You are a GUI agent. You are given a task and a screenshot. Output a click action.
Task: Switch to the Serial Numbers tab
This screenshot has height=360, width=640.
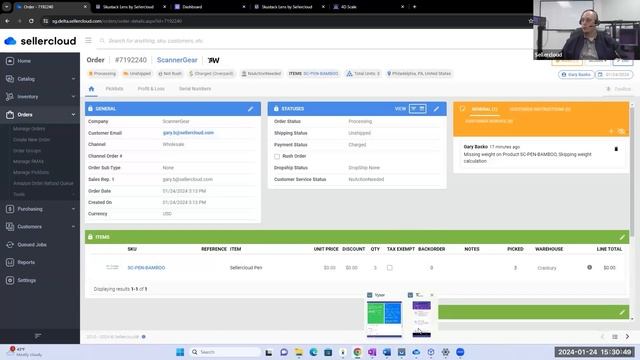click(195, 89)
